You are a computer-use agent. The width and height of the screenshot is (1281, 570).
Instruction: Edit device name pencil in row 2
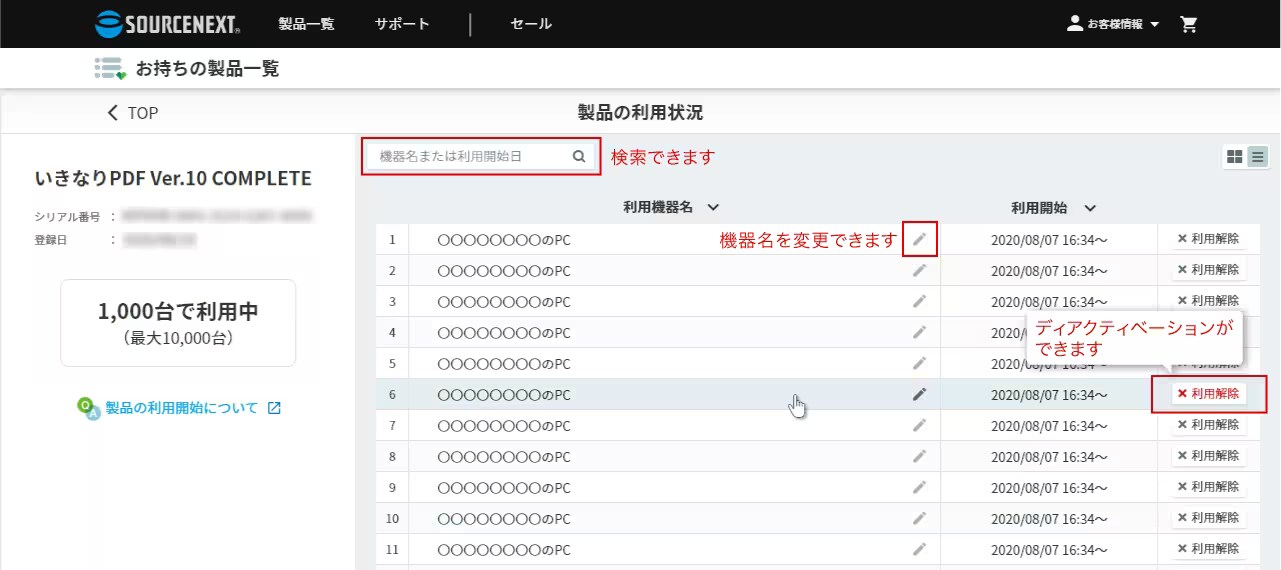coord(919,270)
